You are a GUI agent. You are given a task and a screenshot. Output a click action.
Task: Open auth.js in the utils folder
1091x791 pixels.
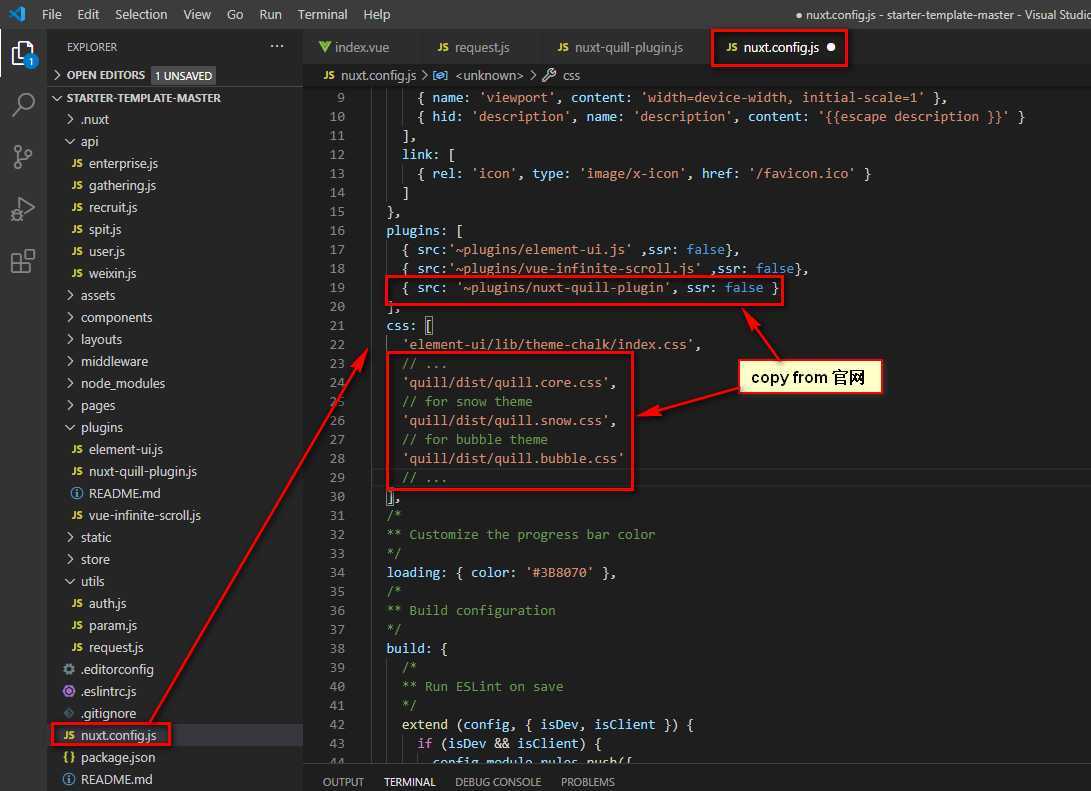(x=108, y=603)
